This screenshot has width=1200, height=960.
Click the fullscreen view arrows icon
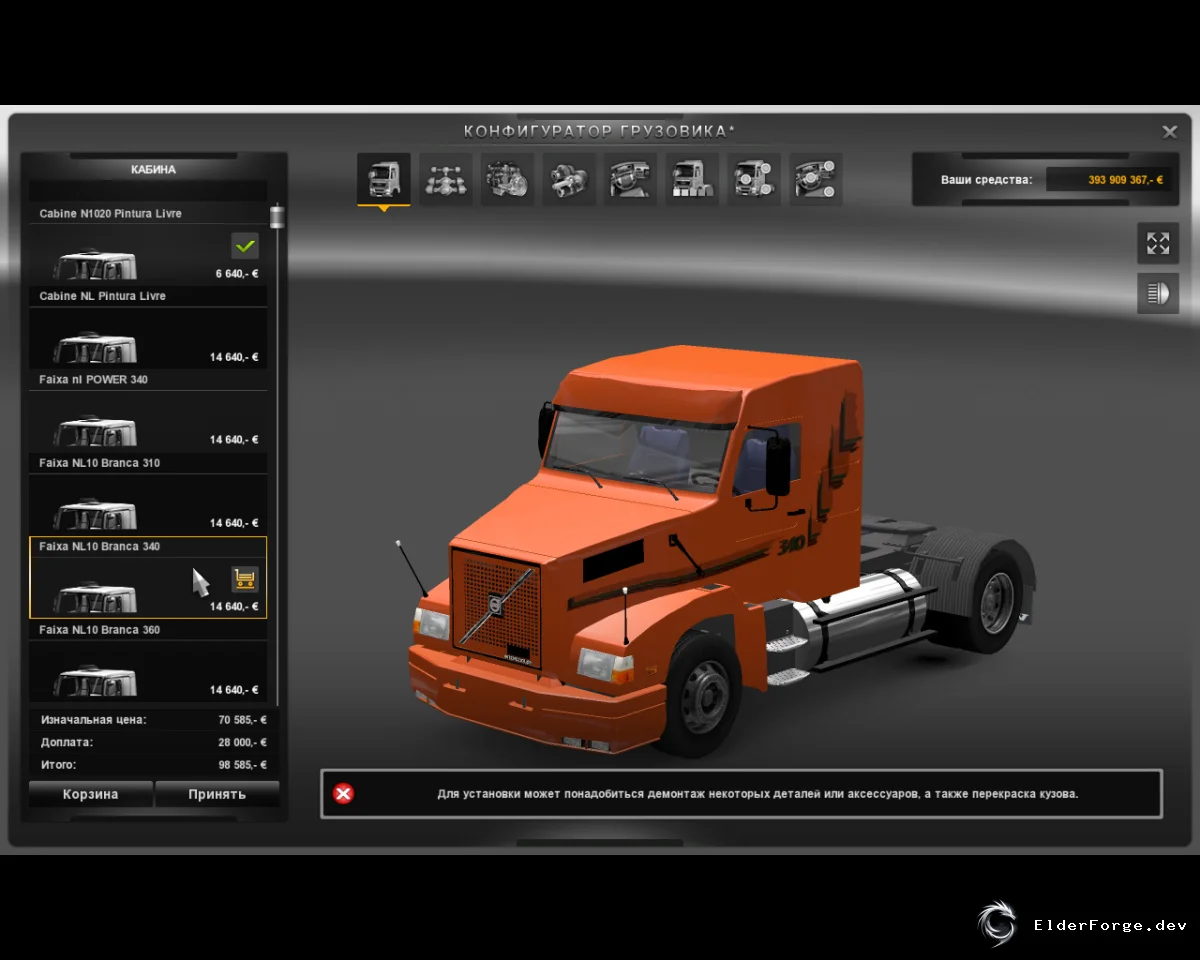click(1158, 243)
